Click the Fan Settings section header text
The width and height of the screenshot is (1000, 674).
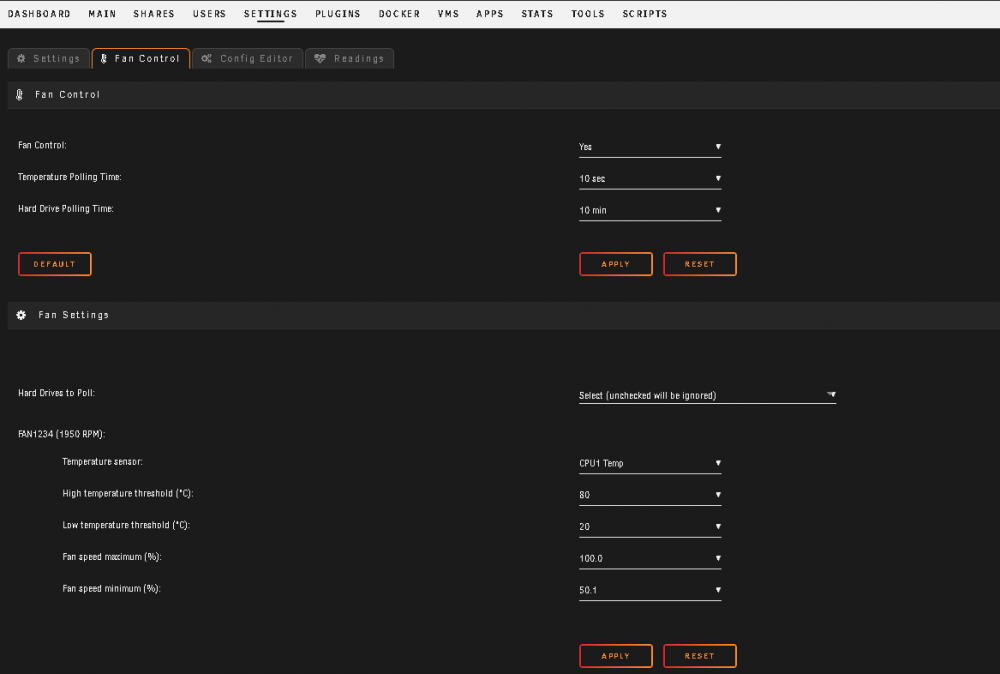click(x=73, y=315)
